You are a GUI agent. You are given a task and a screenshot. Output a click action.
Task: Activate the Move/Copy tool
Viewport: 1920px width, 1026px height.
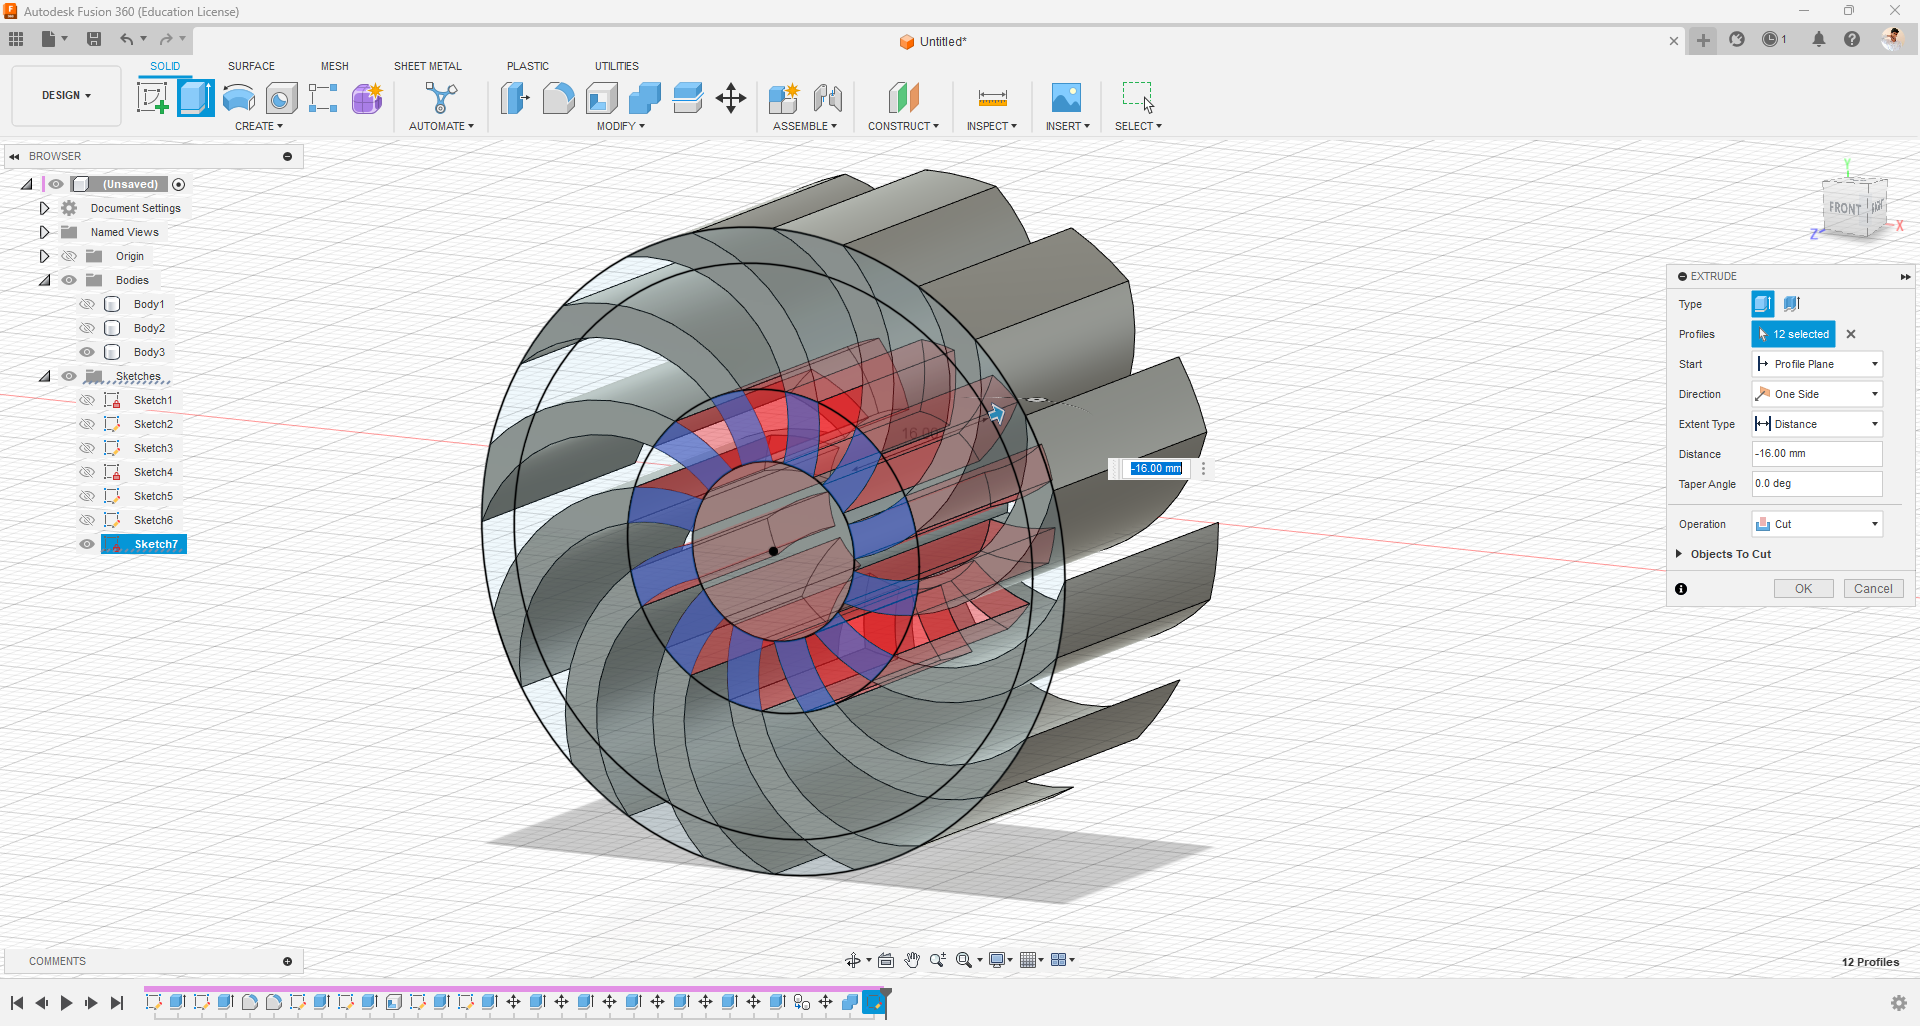pos(731,98)
